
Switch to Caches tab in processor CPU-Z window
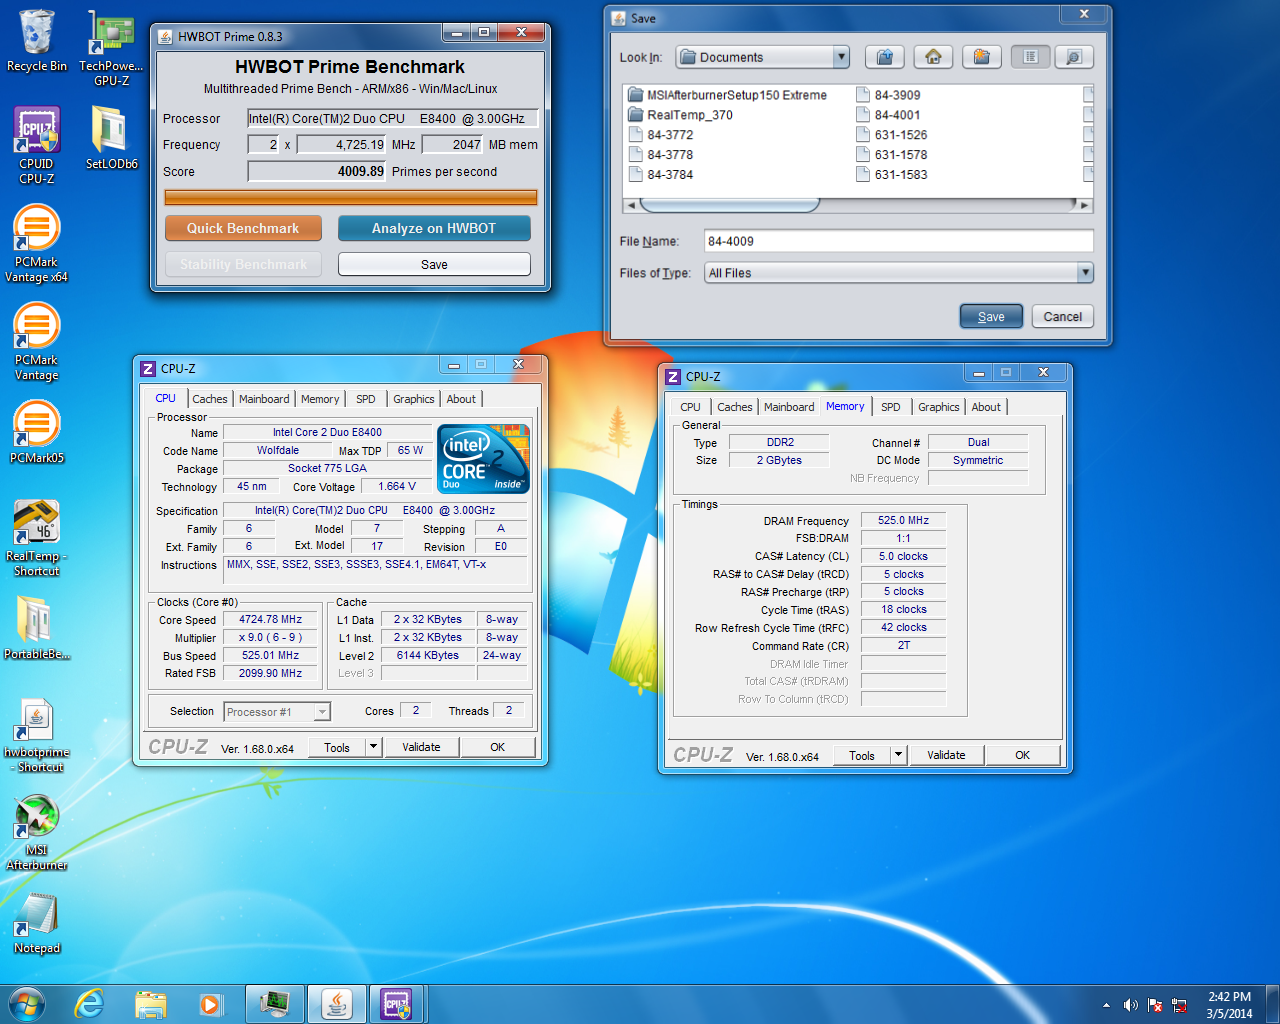[210, 399]
